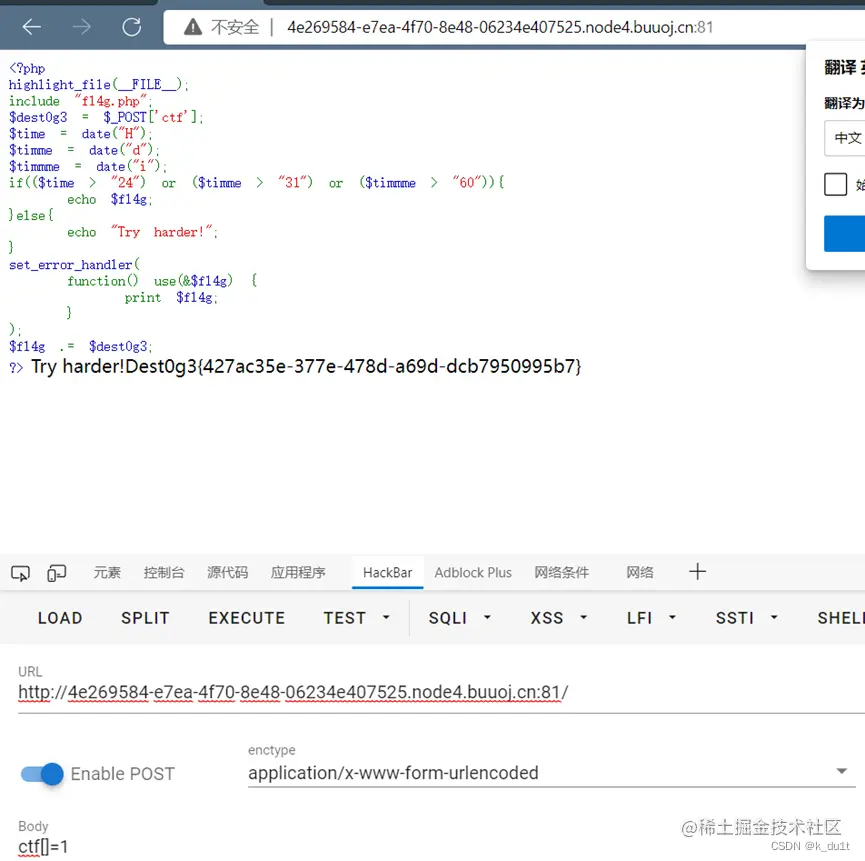Expand the XSS dropdown menu
The image size is (865, 861).
(559, 618)
